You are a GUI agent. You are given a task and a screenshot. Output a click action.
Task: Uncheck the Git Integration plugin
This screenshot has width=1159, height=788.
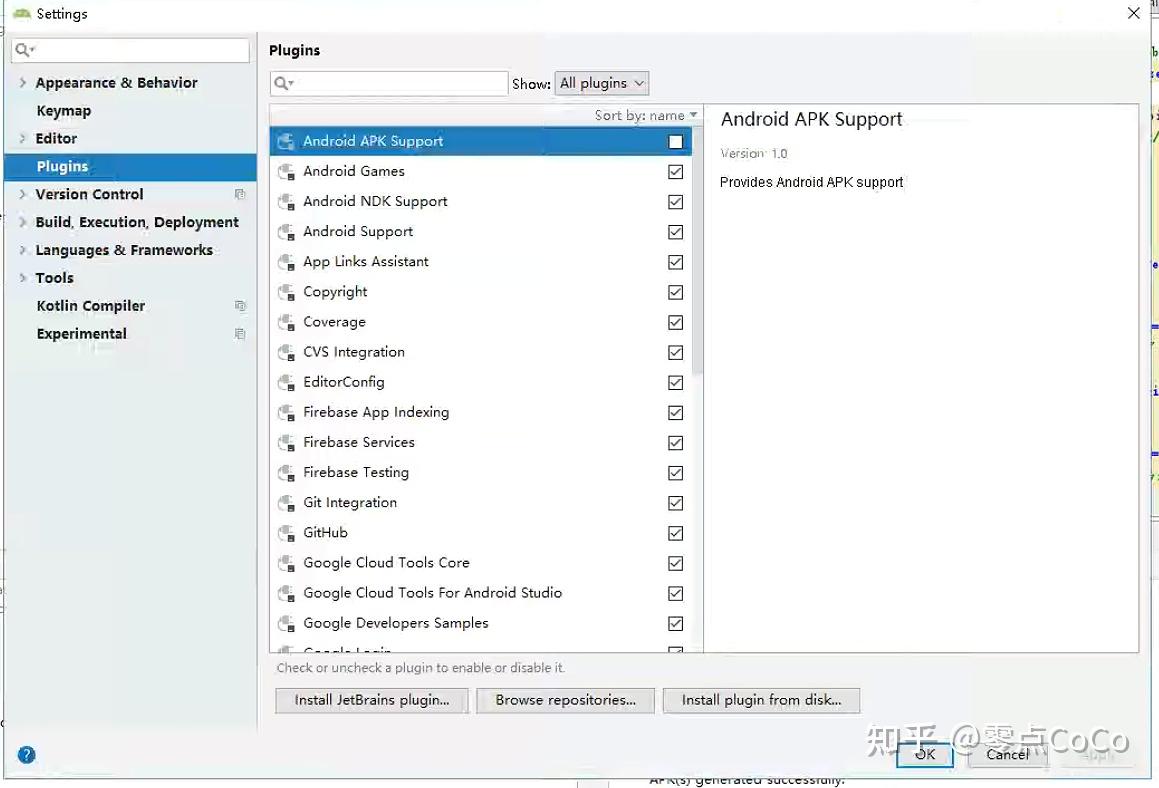coord(676,503)
